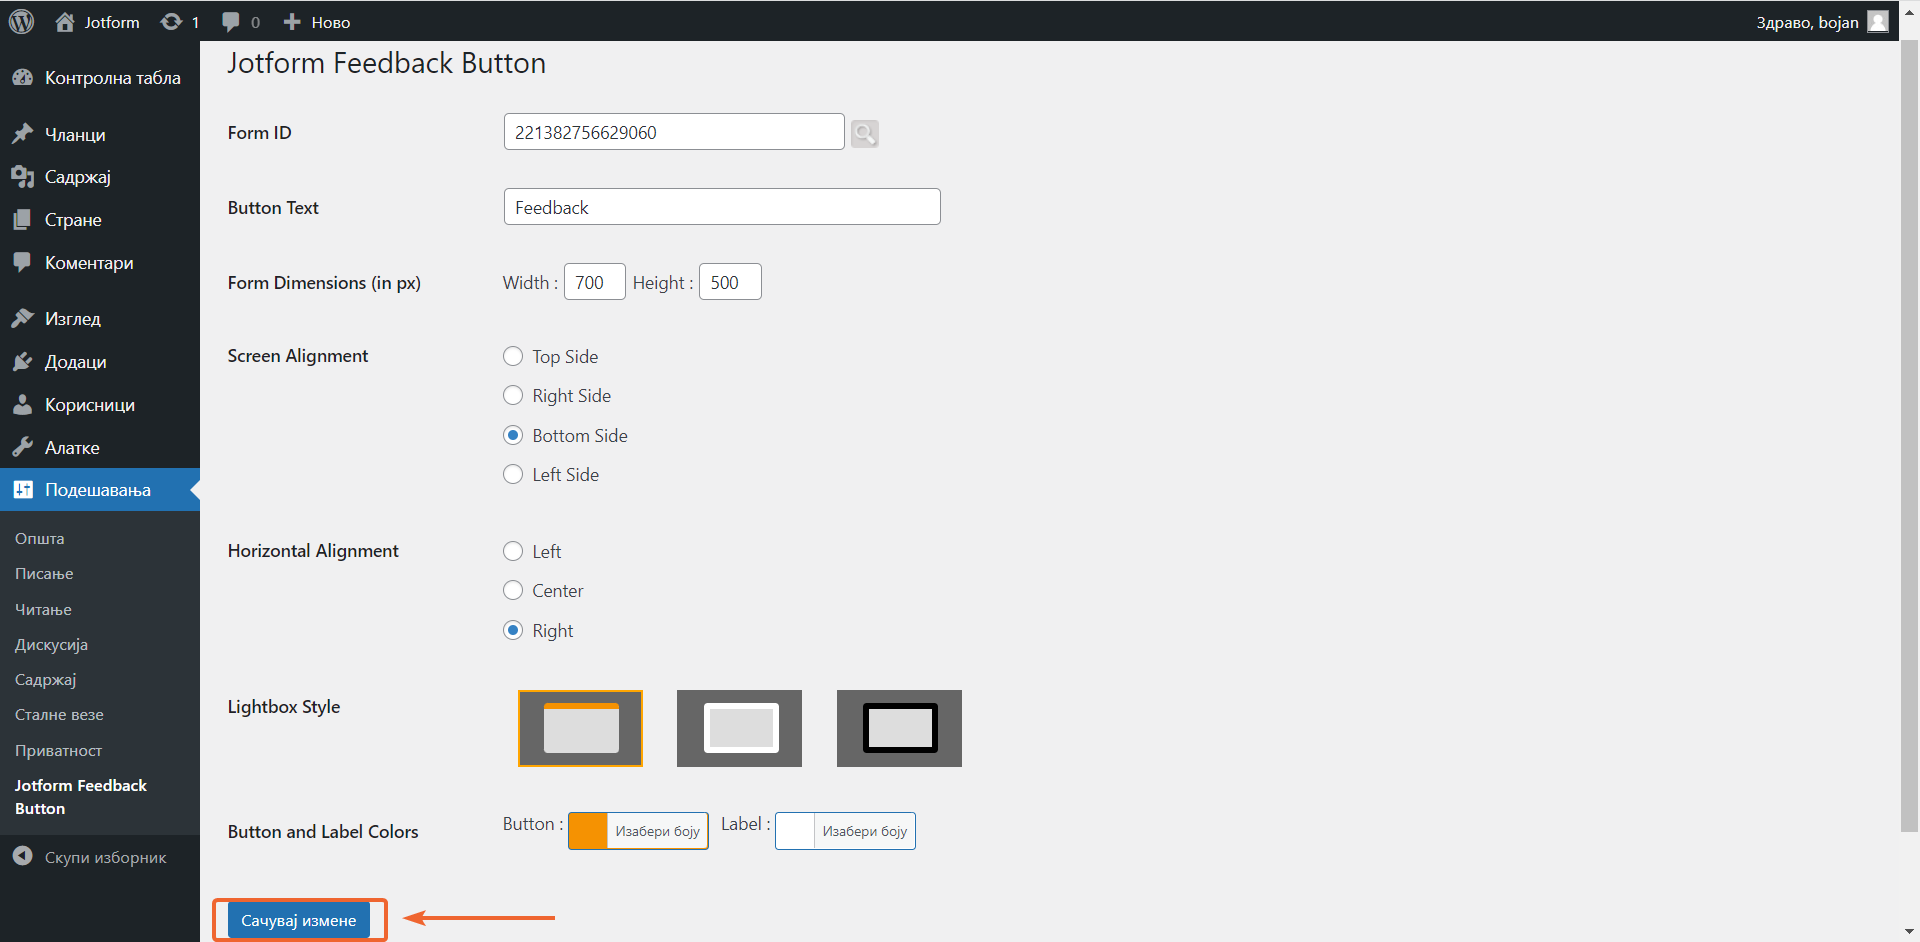Select Center horizontal alignment
This screenshot has height=942, width=1920.
tap(513, 590)
